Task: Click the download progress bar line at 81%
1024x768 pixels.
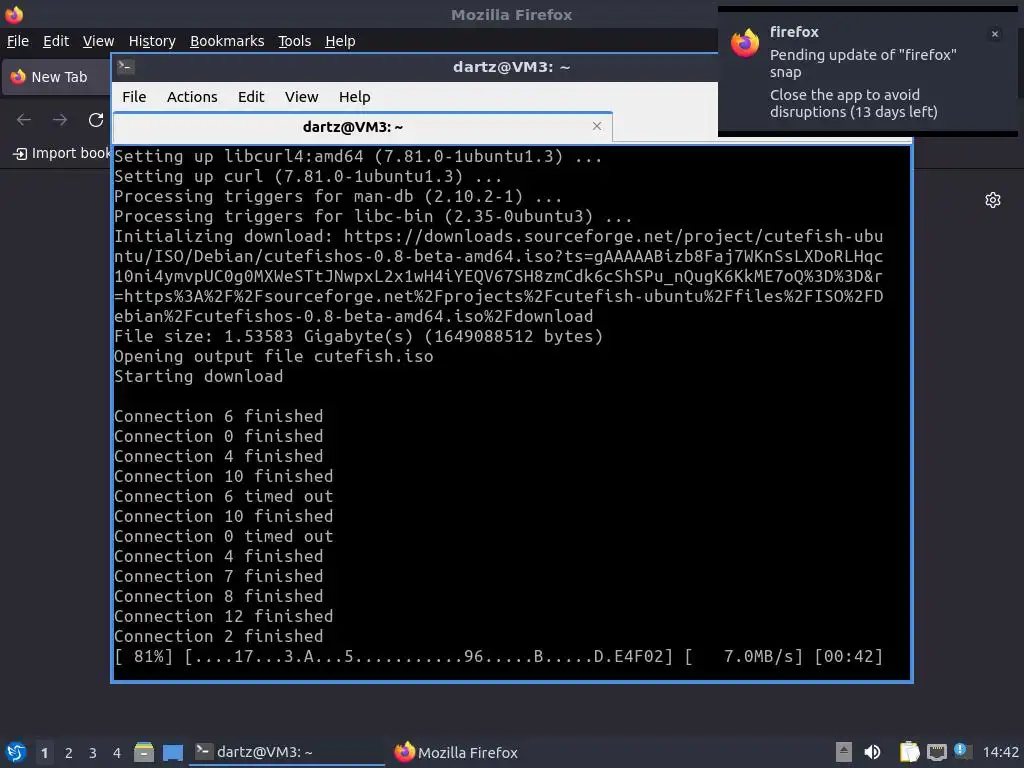Action: pyautogui.click(x=498, y=656)
